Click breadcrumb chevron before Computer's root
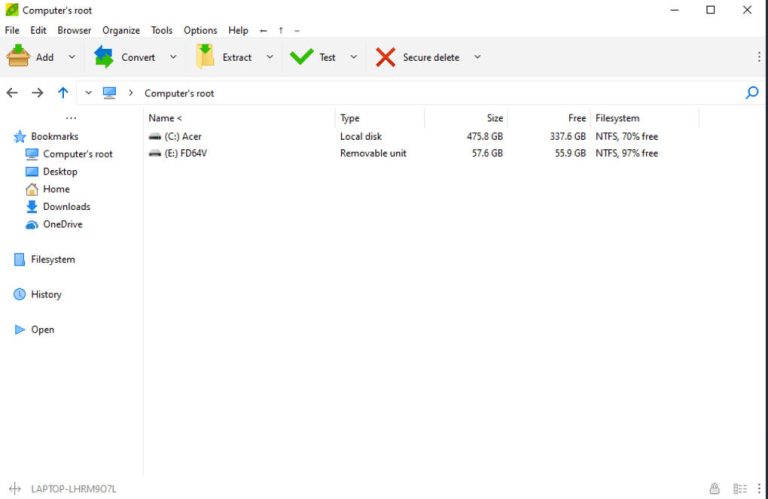This screenshot has width=768, height=499. click(x=131, y=93)
